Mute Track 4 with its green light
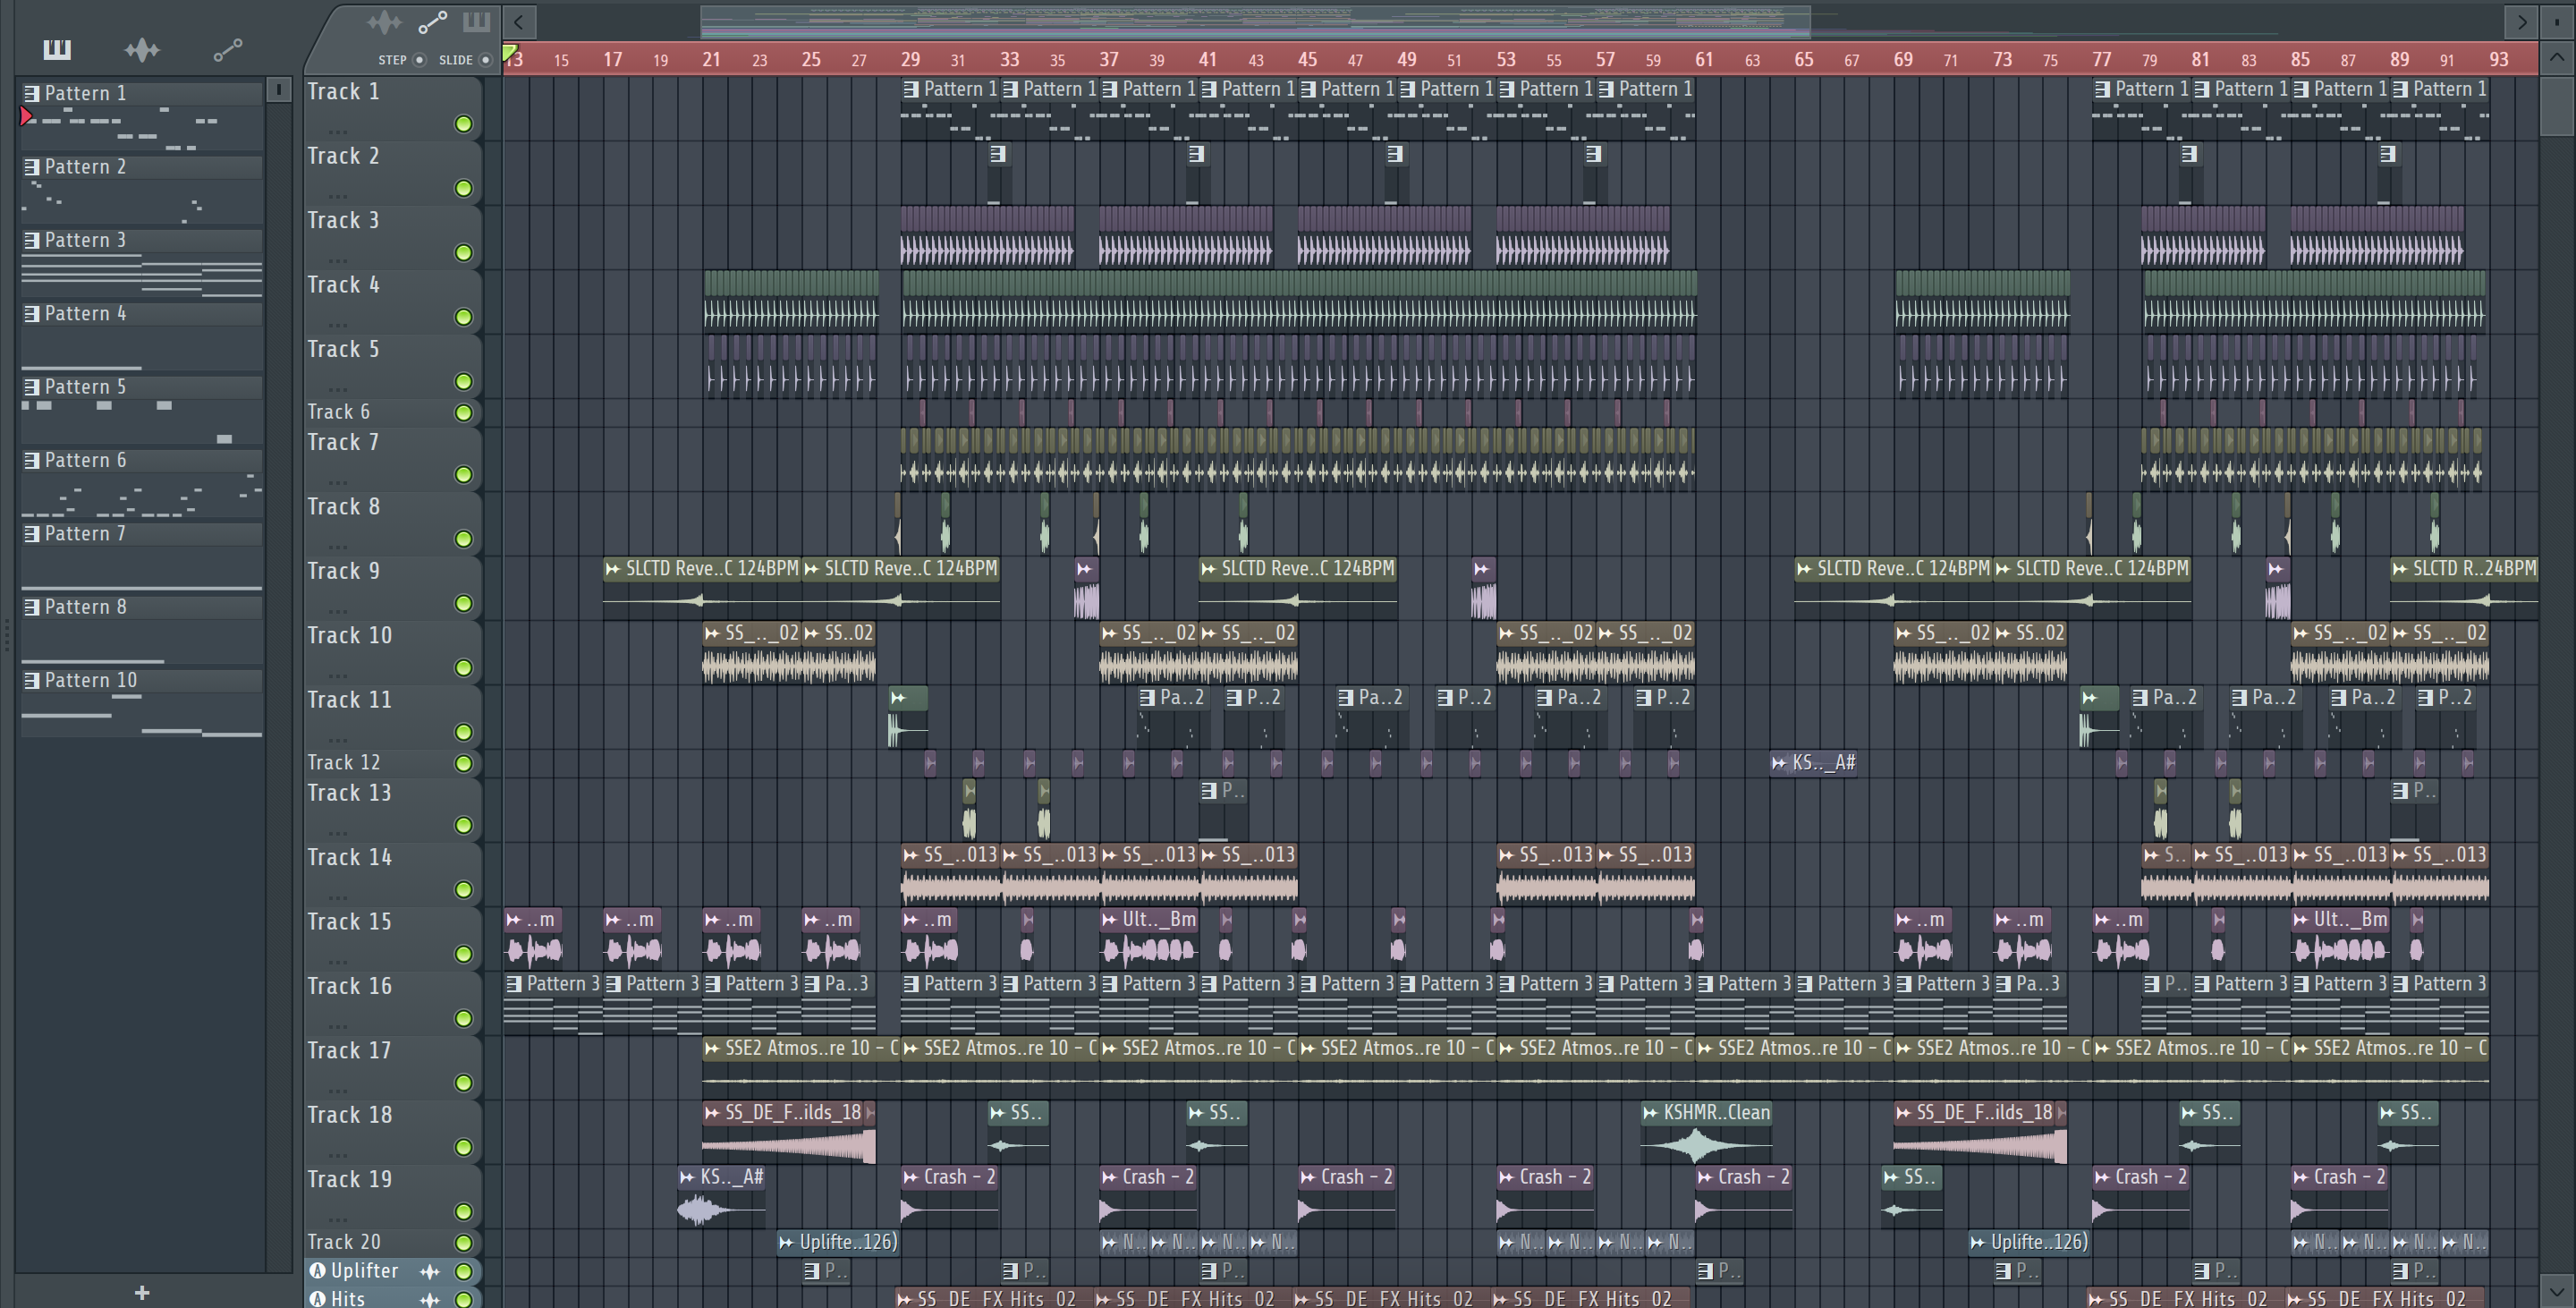This screenshot has width=2576, height=1308. (x=464, y=317)
